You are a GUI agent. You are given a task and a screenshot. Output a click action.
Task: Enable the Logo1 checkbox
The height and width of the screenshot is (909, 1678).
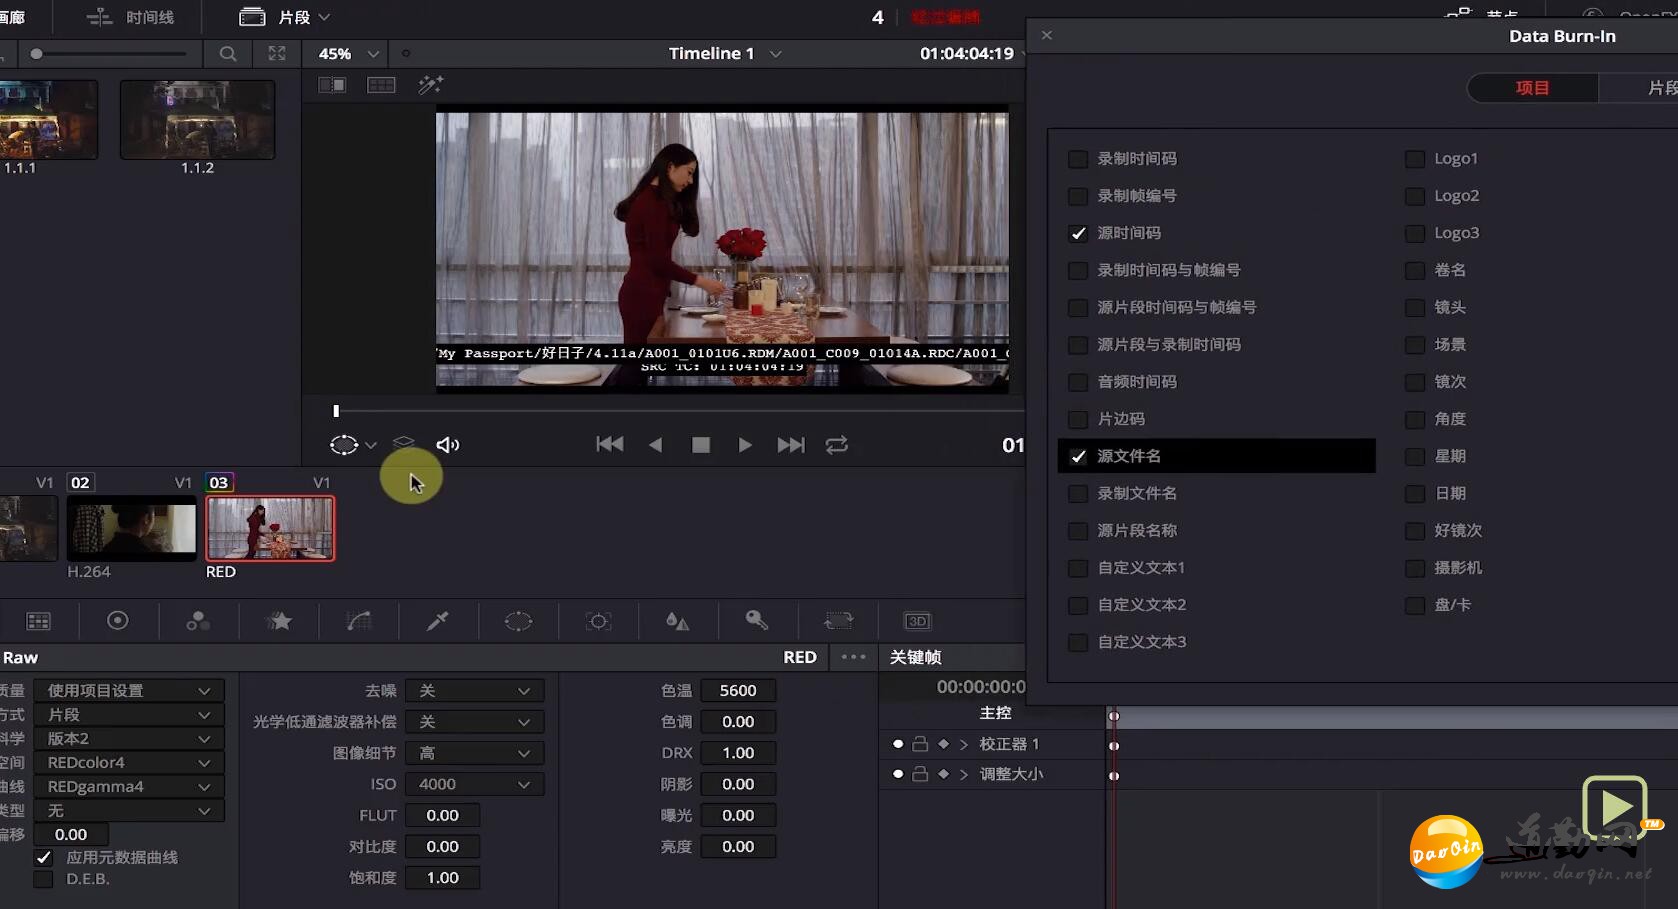(x=1415, y=159)
